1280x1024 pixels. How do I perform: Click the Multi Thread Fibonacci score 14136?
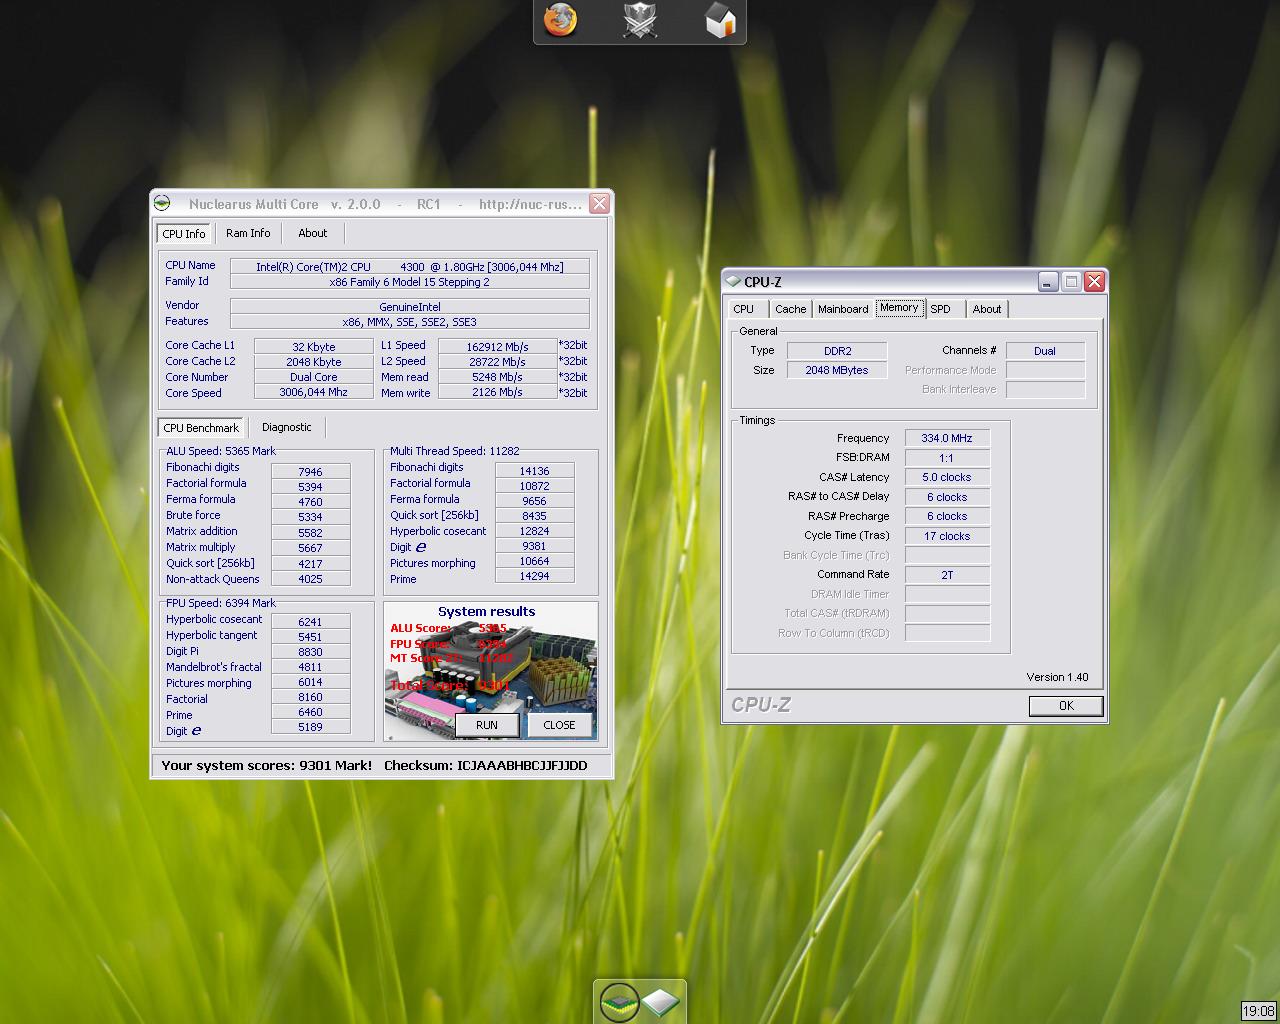point(535,471)
